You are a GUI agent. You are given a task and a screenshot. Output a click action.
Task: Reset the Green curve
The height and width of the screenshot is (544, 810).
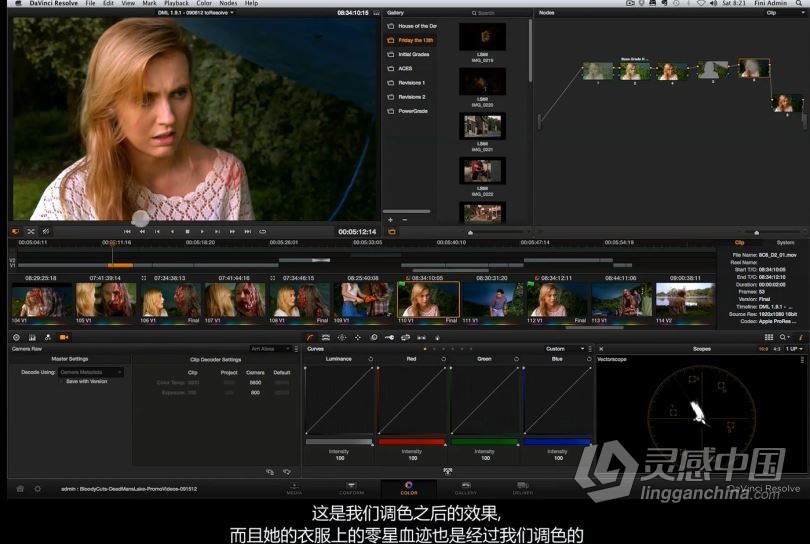pyautogui.click(x=516, y=359)
